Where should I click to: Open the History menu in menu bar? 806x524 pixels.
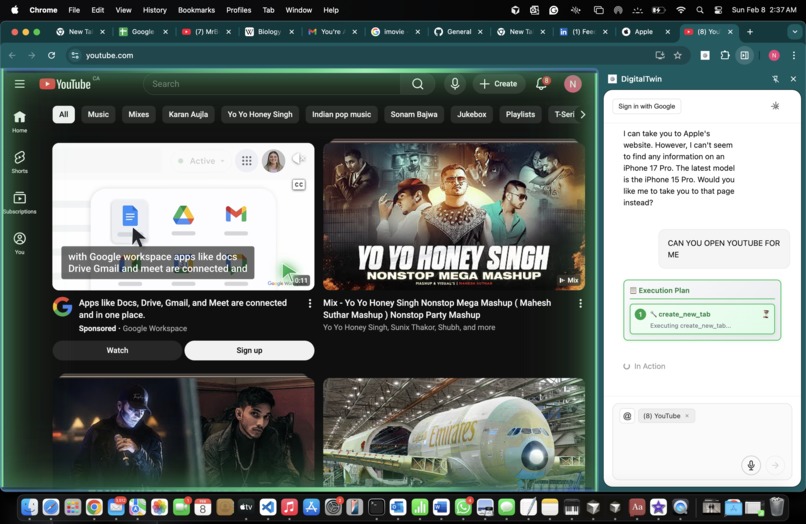pos(154,10)
